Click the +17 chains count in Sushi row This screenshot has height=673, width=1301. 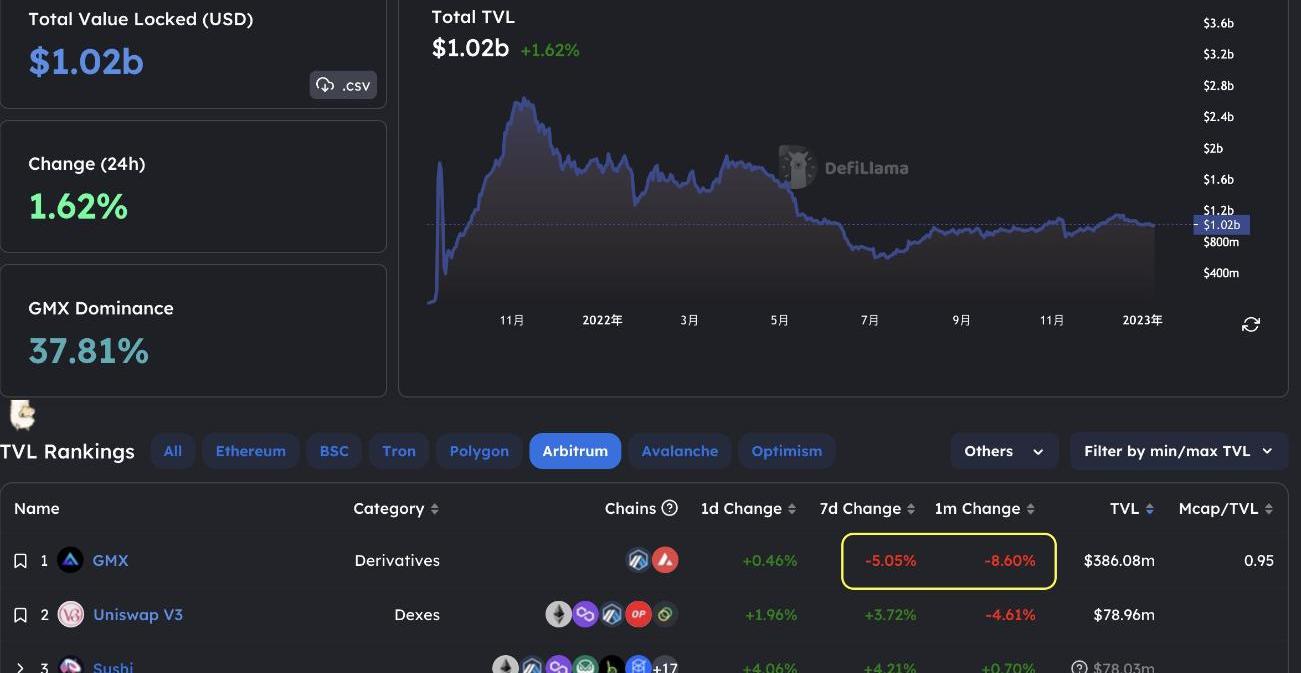tap(665, 667)
